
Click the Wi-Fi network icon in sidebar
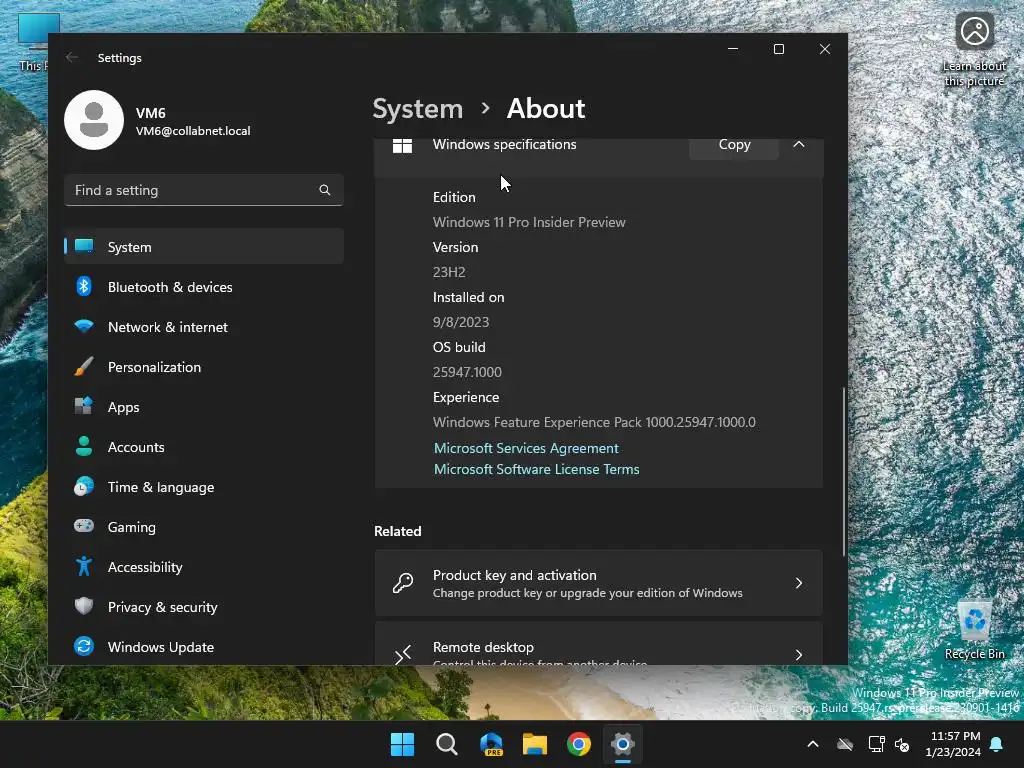[84, 326]
